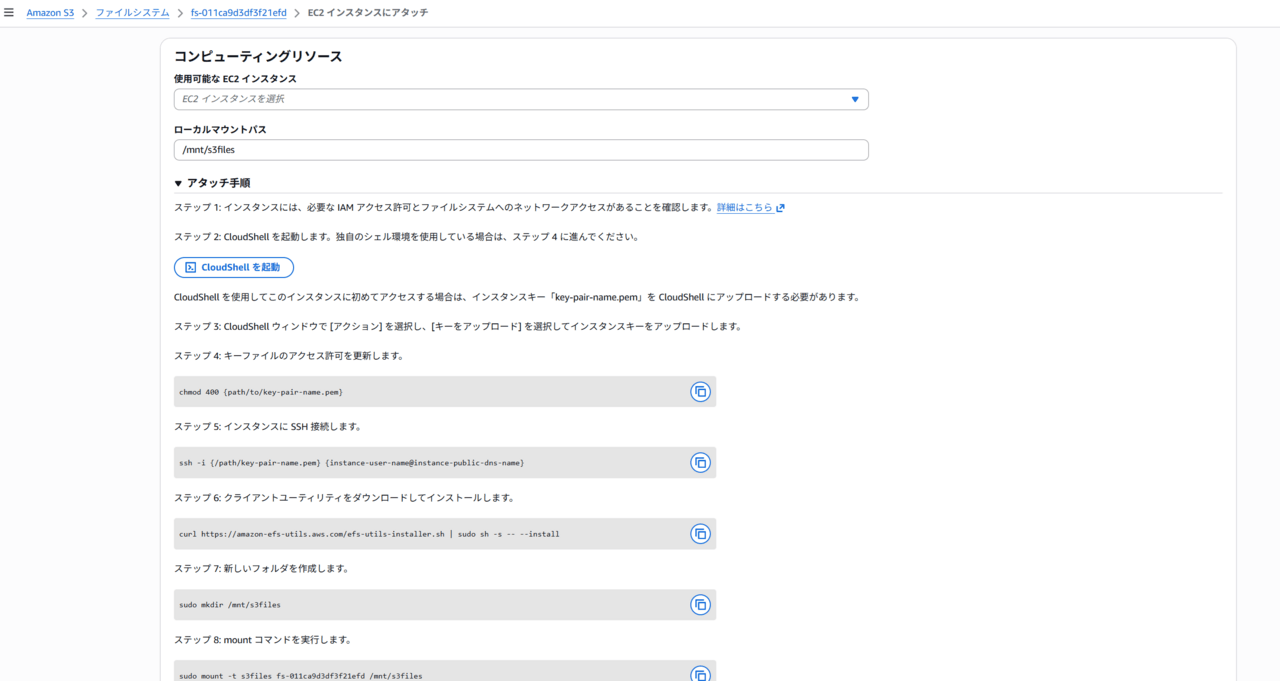Navigate to the ファイルシステム breadcrumb

(x=132, y=13)
